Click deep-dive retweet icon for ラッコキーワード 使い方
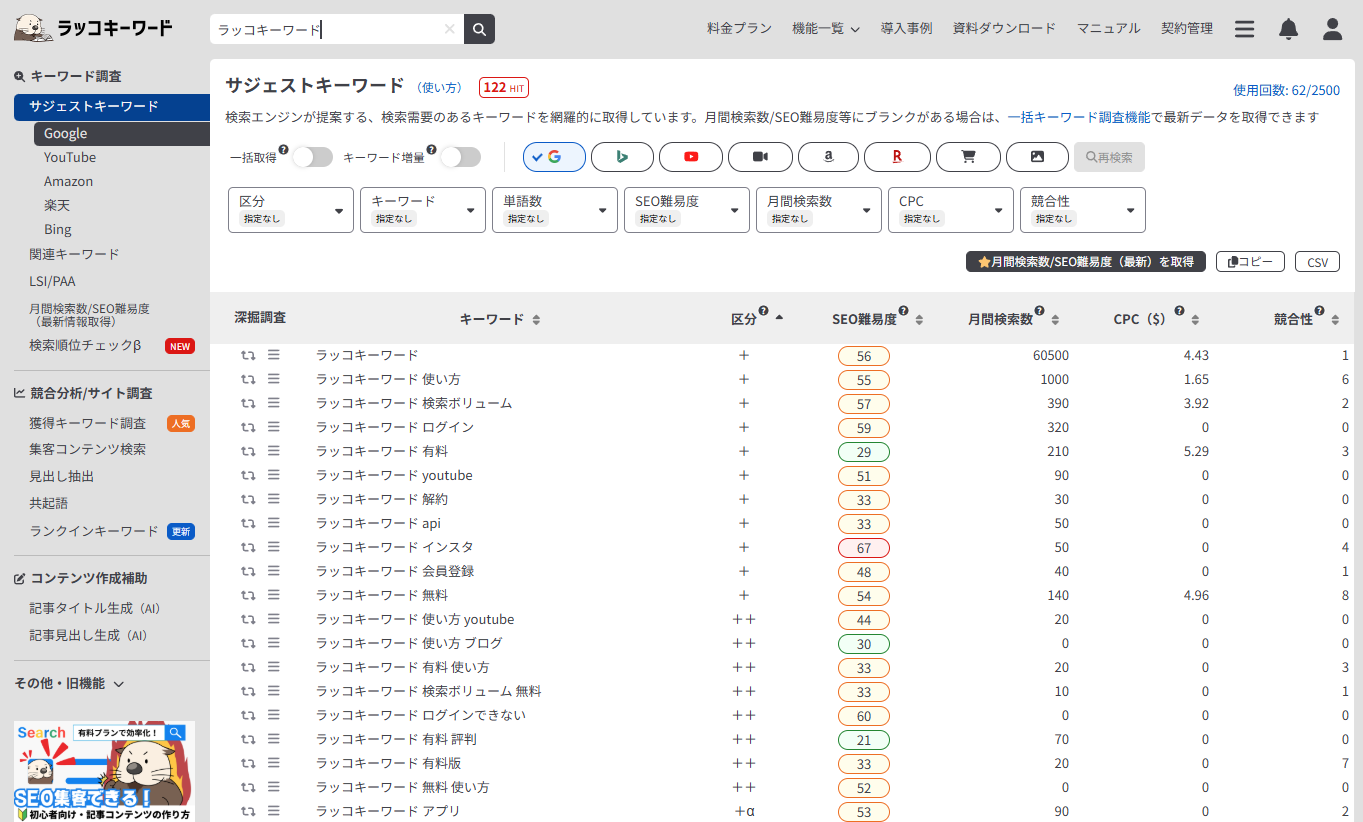 click(248, 380)
